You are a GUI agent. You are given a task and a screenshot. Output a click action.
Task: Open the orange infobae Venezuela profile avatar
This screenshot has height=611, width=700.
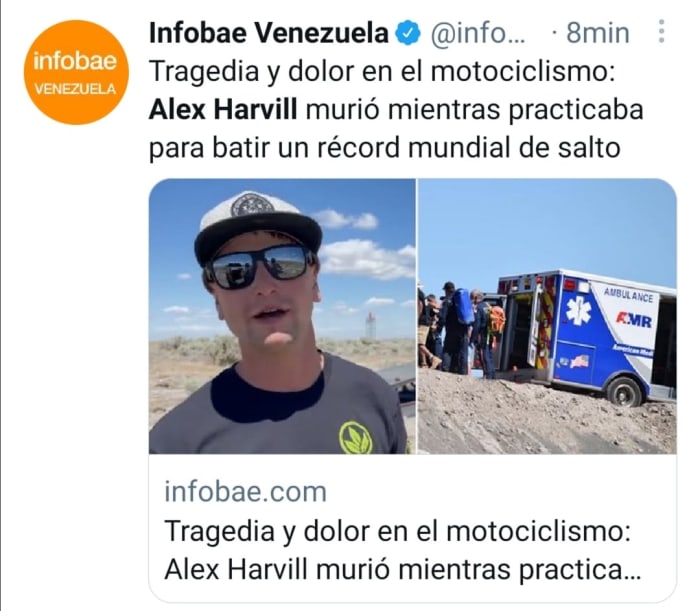tap(76, 72)
